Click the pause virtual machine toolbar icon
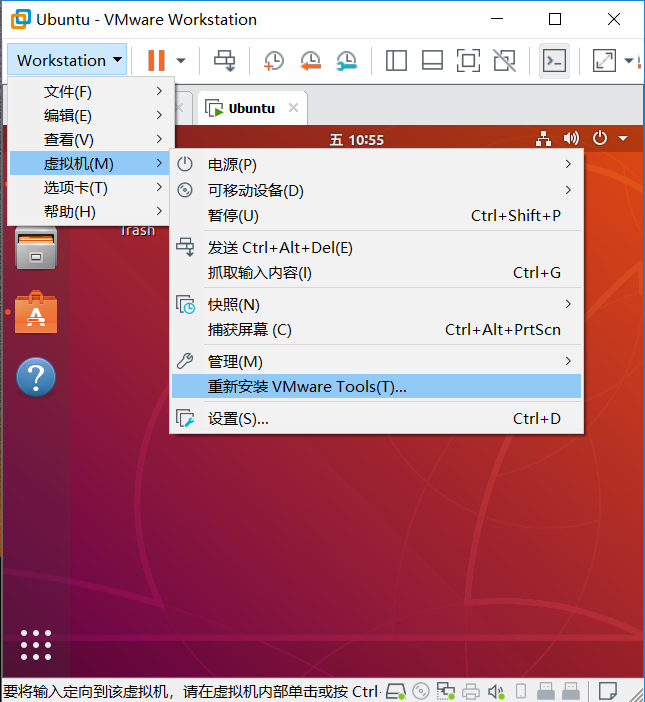 coord(156,60)
